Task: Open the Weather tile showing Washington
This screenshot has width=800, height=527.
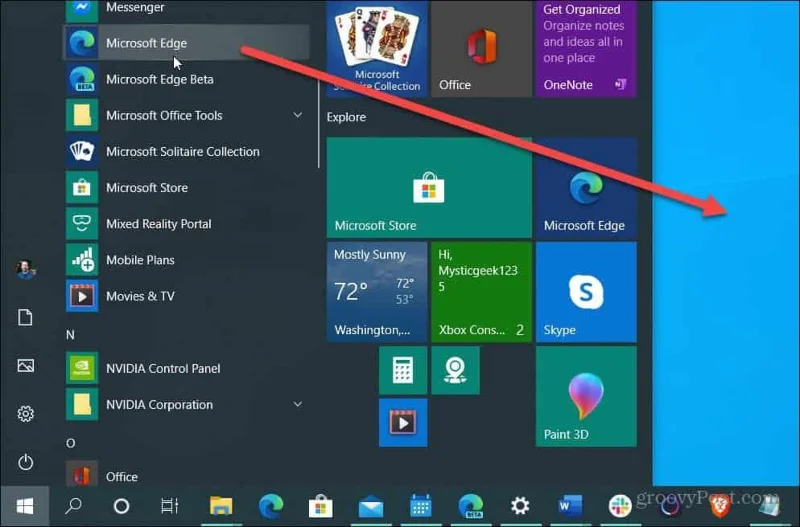Action: click(377, 292)
